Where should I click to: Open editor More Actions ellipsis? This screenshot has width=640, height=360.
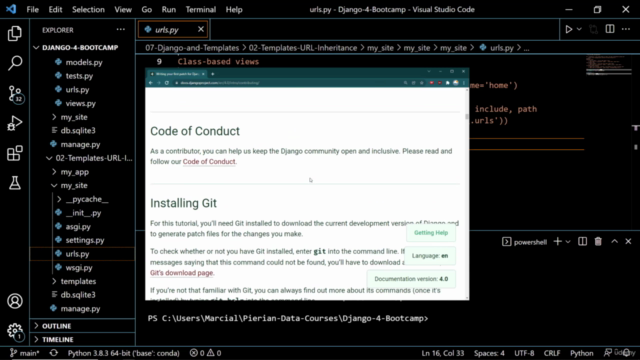(626, 29)
